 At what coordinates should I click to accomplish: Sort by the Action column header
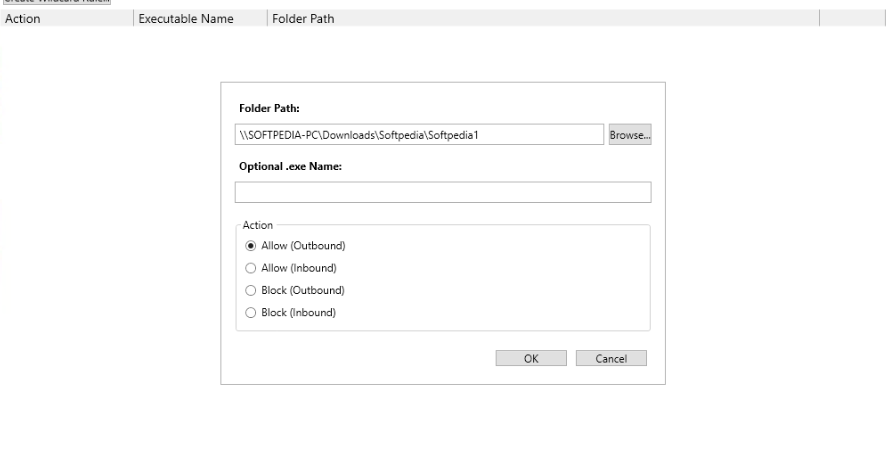pos(67,18)
